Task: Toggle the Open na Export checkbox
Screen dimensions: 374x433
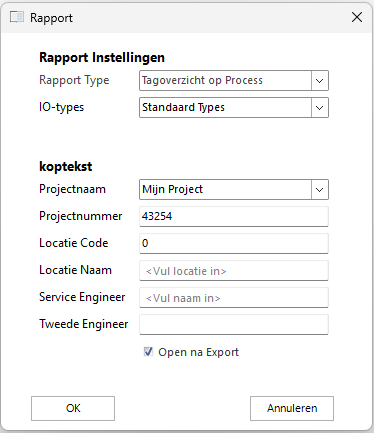Action: pyautogui.click(x=148, y=352)
